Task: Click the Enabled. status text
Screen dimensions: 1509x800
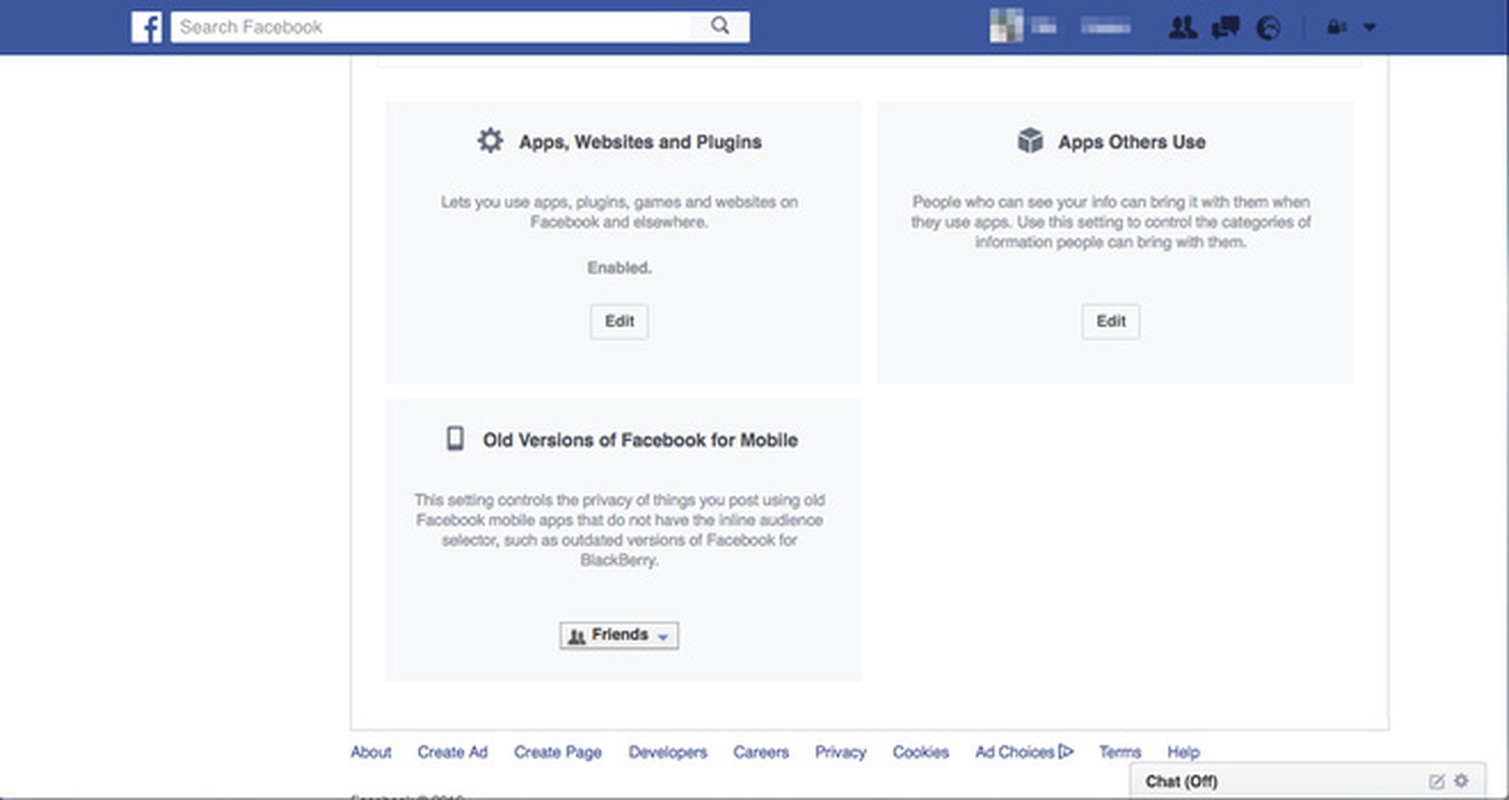Action: tap(619, 268)
